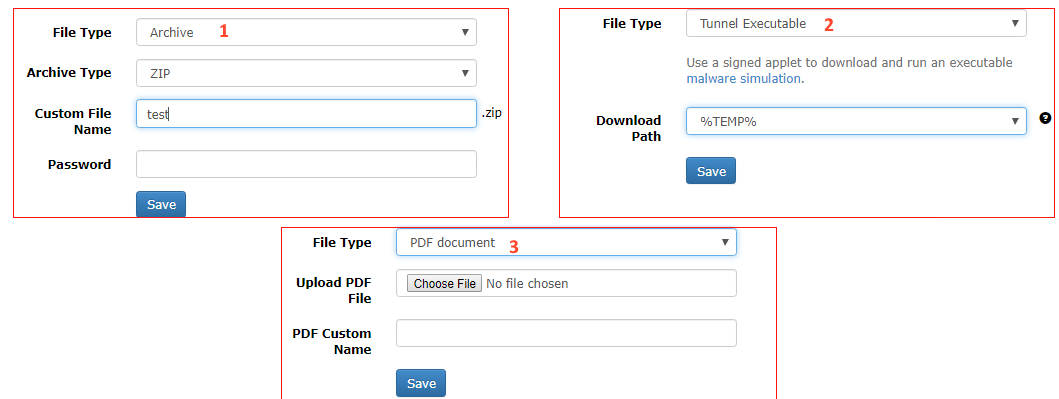Viewport: 1059px width, 399px height.
Task: Click the empty Password input field
Action: point(306,164)
